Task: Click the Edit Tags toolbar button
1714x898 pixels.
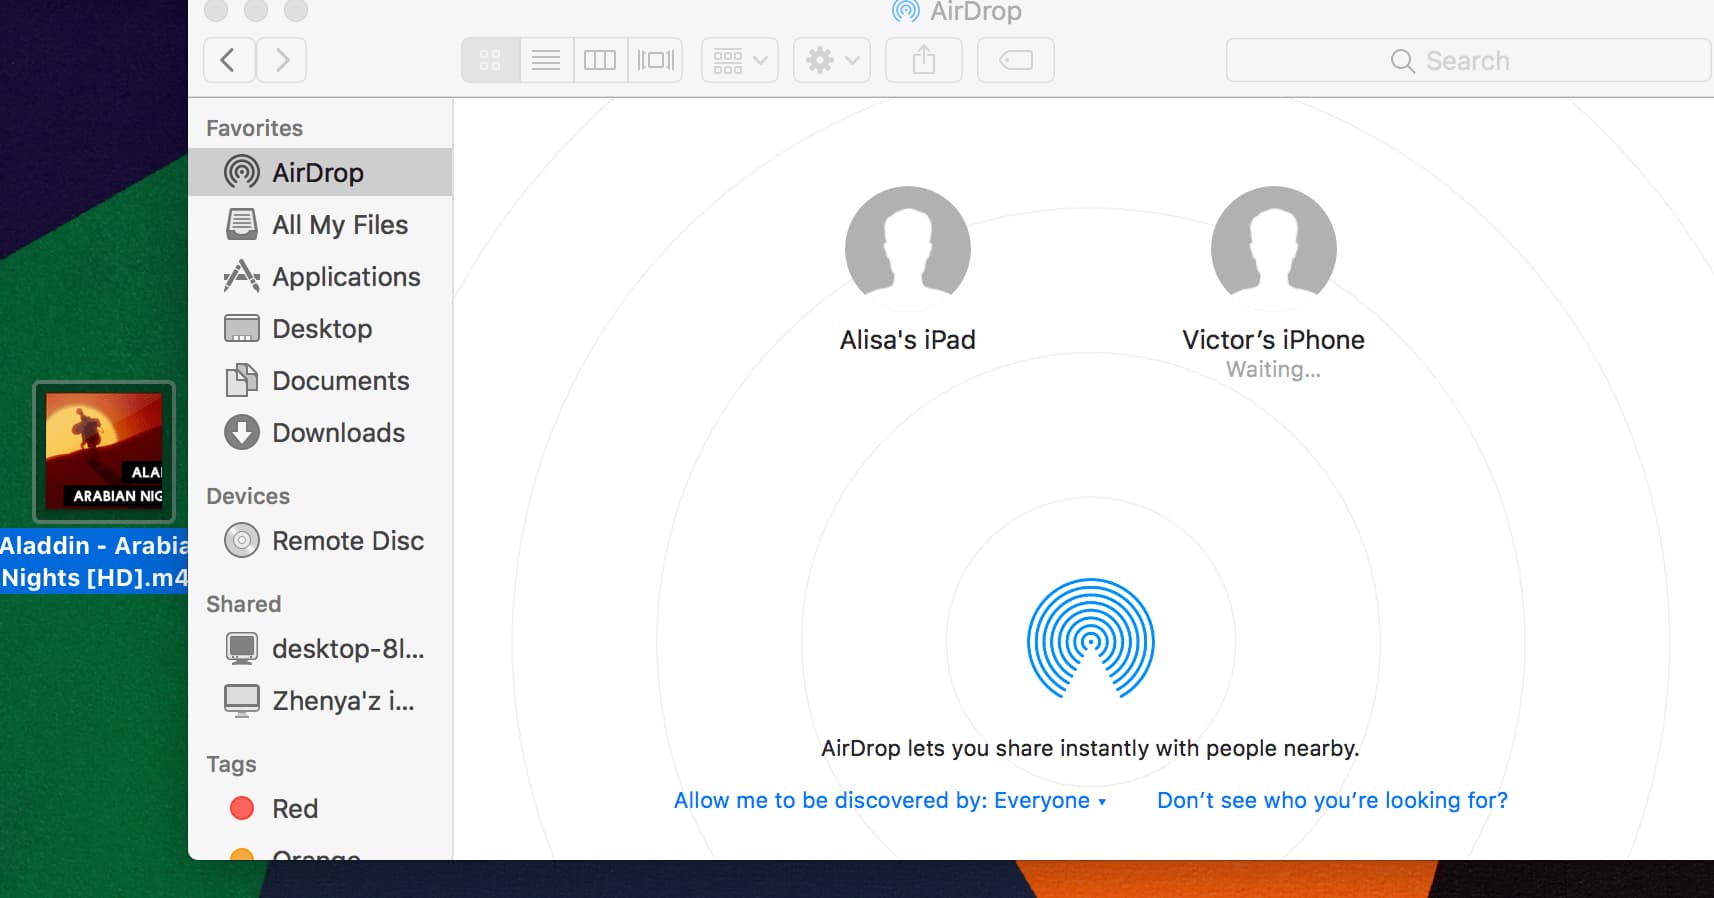Action: point(1016,60)
